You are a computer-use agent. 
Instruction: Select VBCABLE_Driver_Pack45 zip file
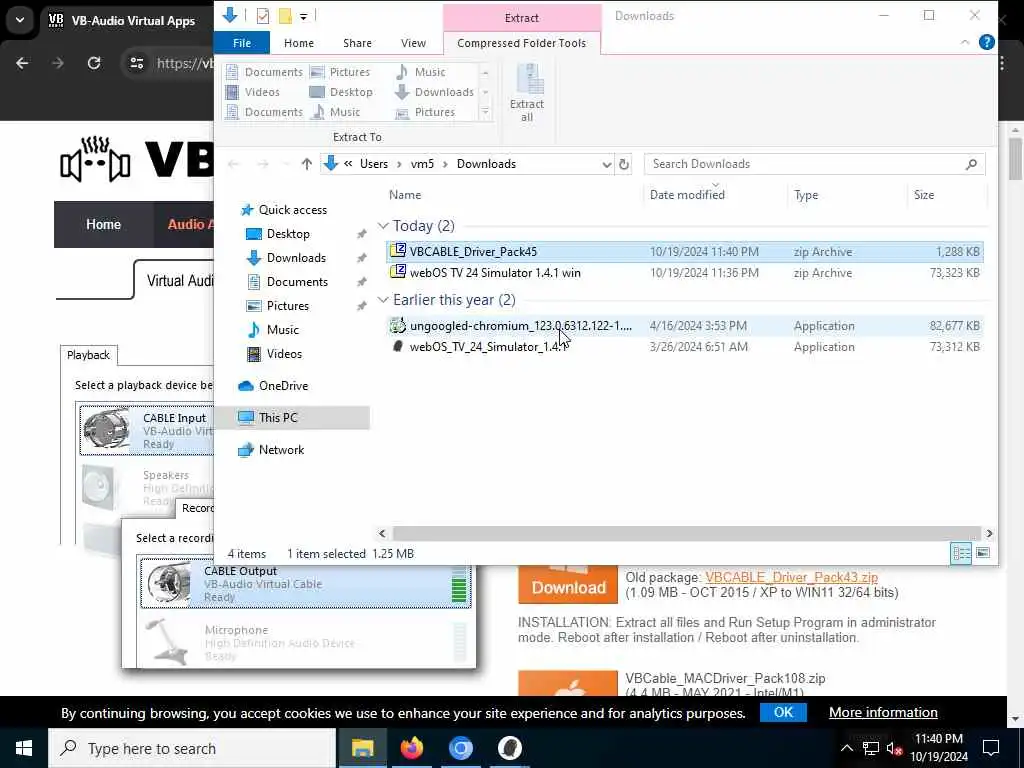(684, 251)
